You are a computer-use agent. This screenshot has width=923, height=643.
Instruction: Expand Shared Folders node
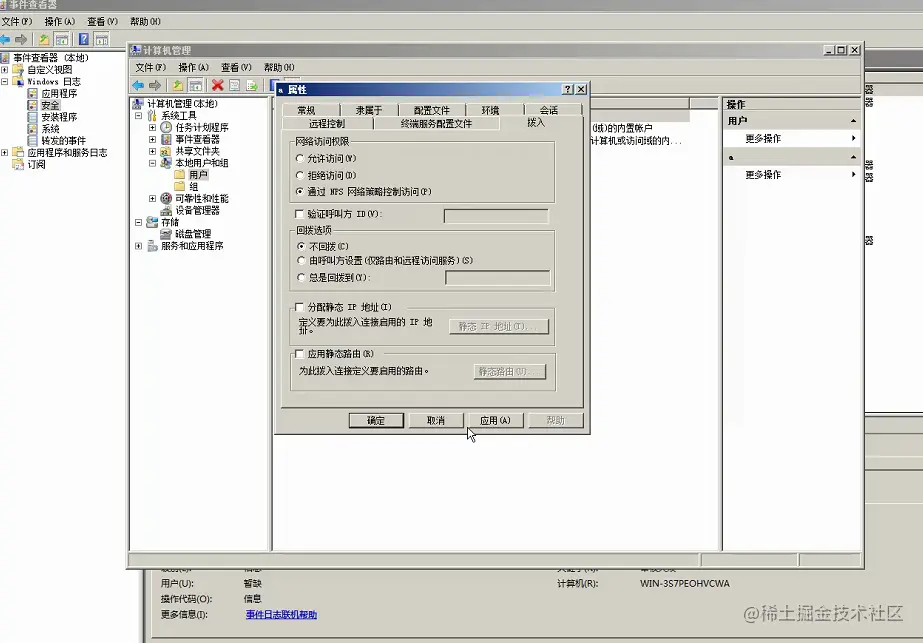click(152, 151)
